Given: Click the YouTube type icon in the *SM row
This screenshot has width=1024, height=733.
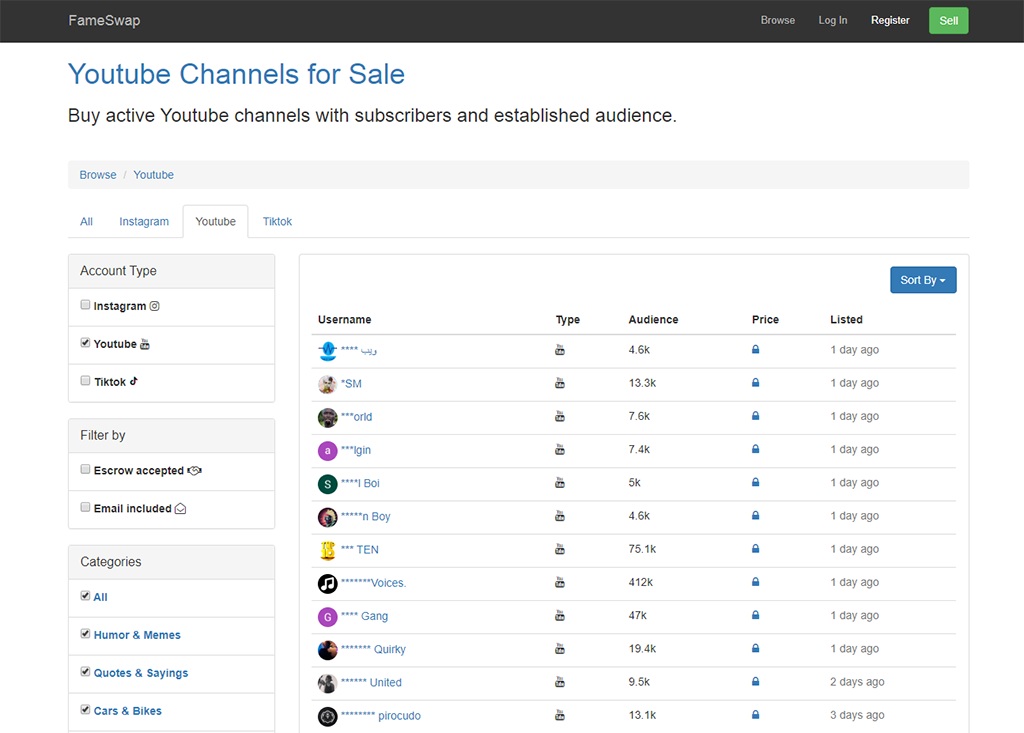Looking at the screenshot, I should (x=560, y=383).
